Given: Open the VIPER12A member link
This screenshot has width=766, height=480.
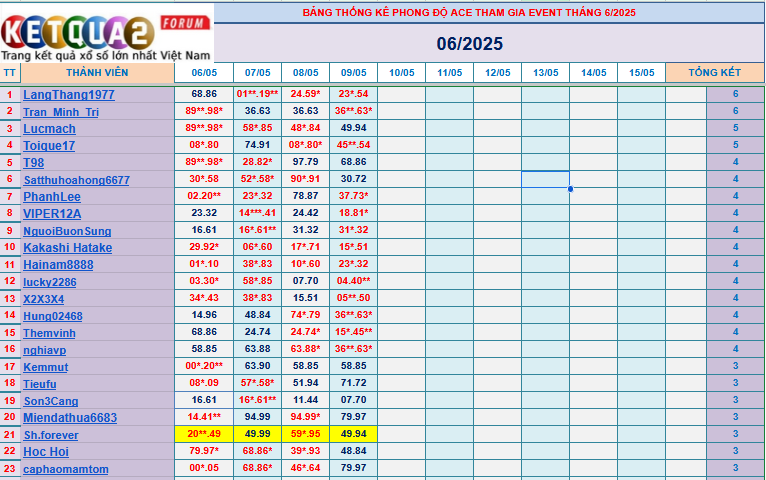Looking at the screenshot, I should [x=52, y=214].
